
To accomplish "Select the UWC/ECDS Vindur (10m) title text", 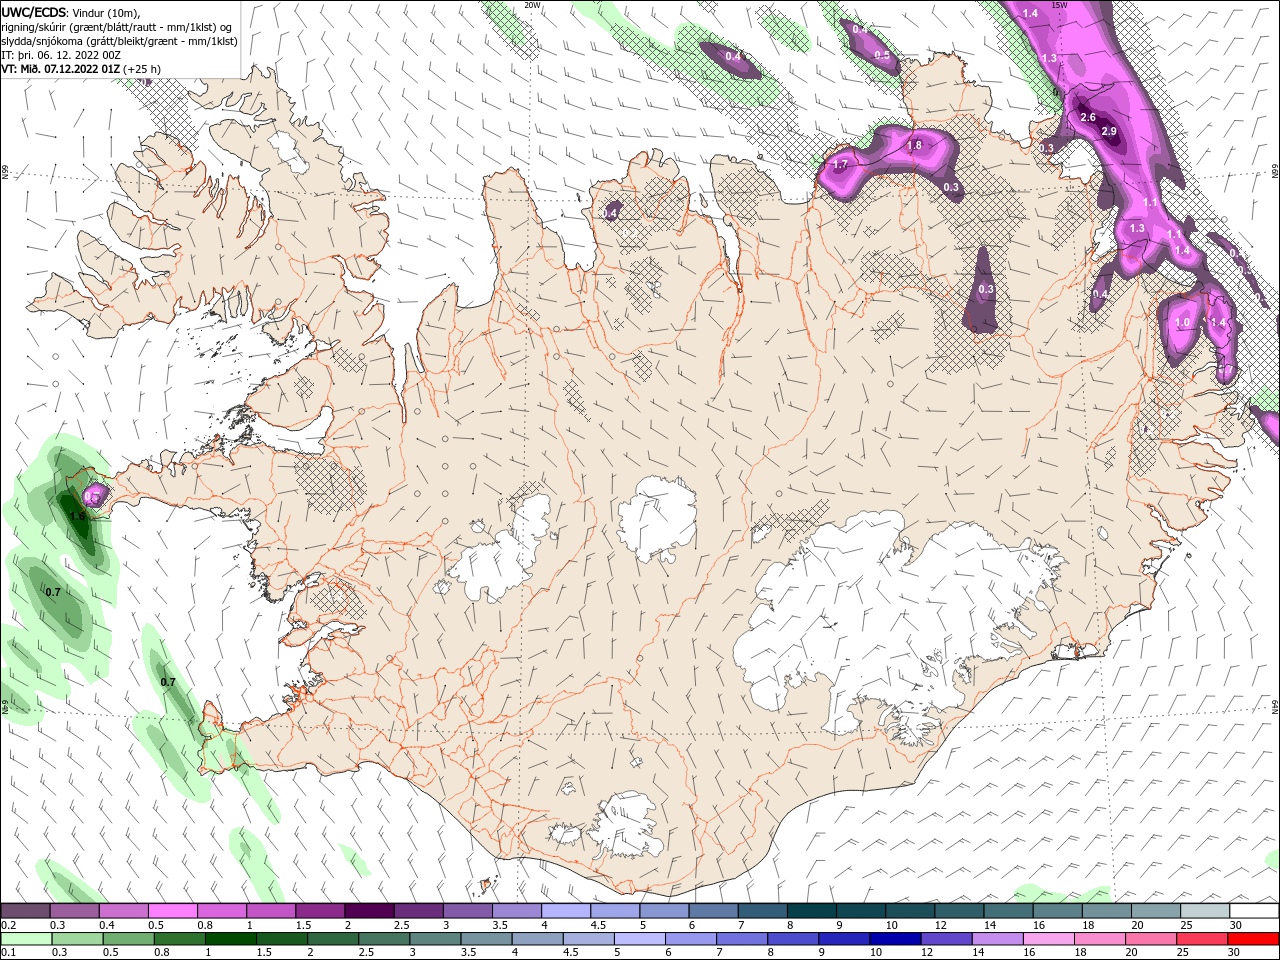I will click(71, 12).
